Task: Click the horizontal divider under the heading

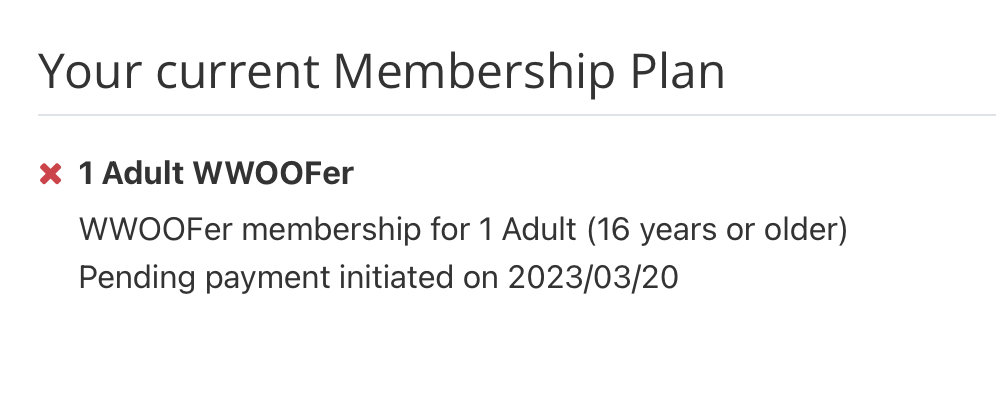Action: (x=517, y=115)
